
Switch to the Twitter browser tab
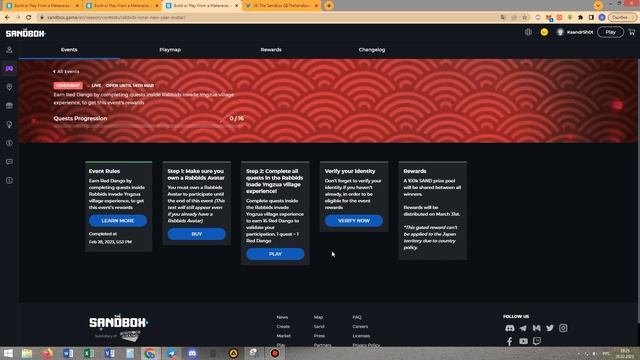tap(281, 6)
